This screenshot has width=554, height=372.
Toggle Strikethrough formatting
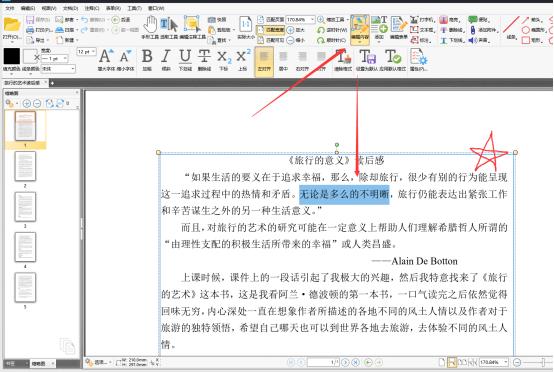click(204, 57)
